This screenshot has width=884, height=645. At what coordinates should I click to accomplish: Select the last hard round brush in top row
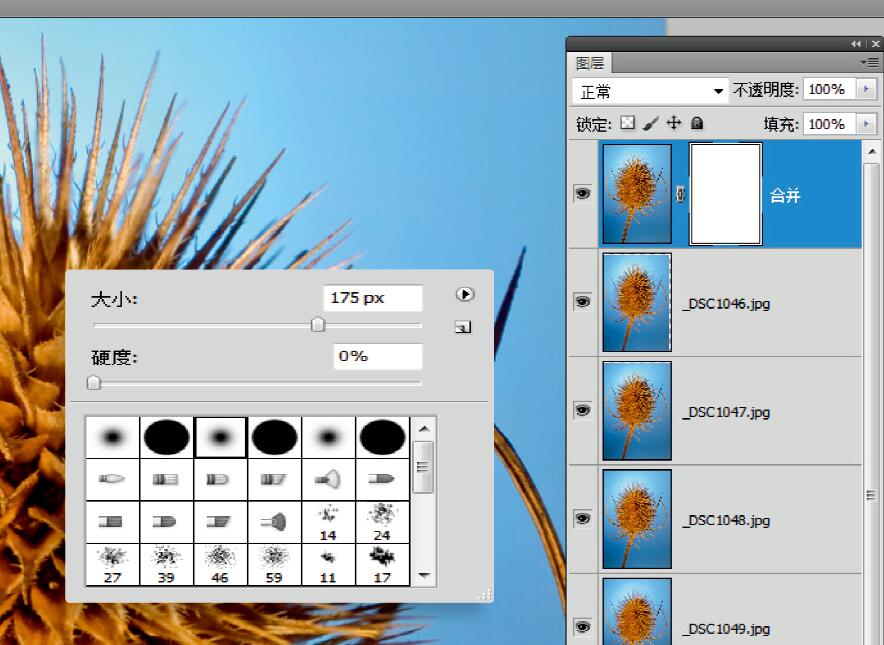point(382,437)
